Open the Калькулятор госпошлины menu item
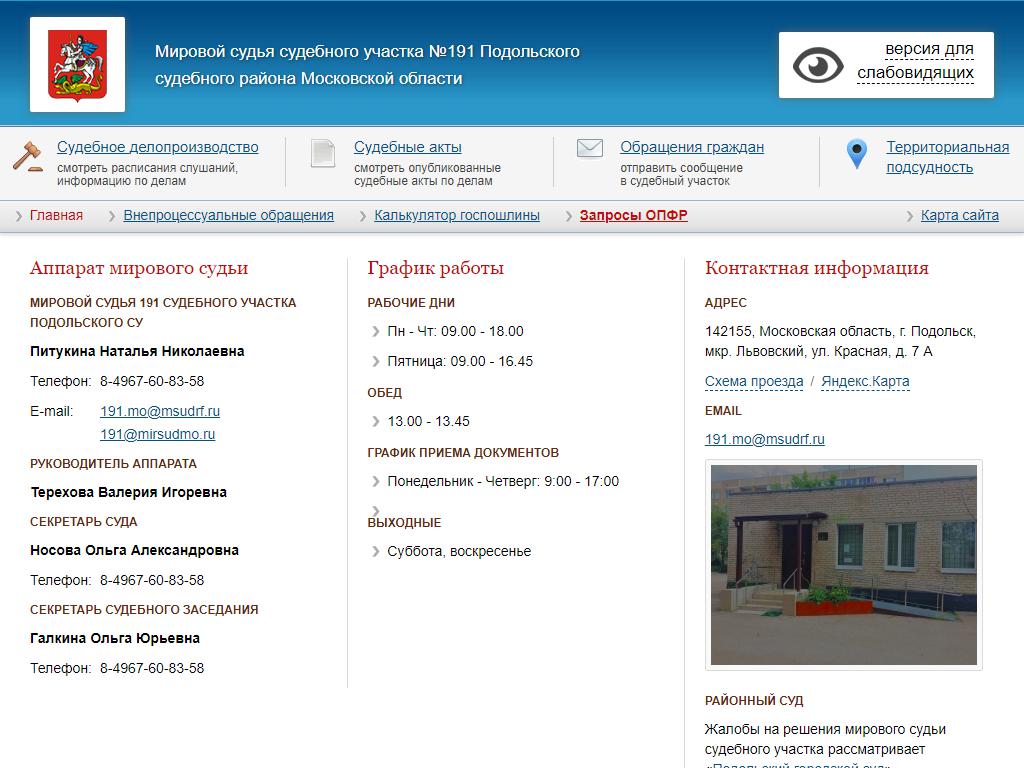The width and height of the screenshot is (1024, 768). (457, 215)
